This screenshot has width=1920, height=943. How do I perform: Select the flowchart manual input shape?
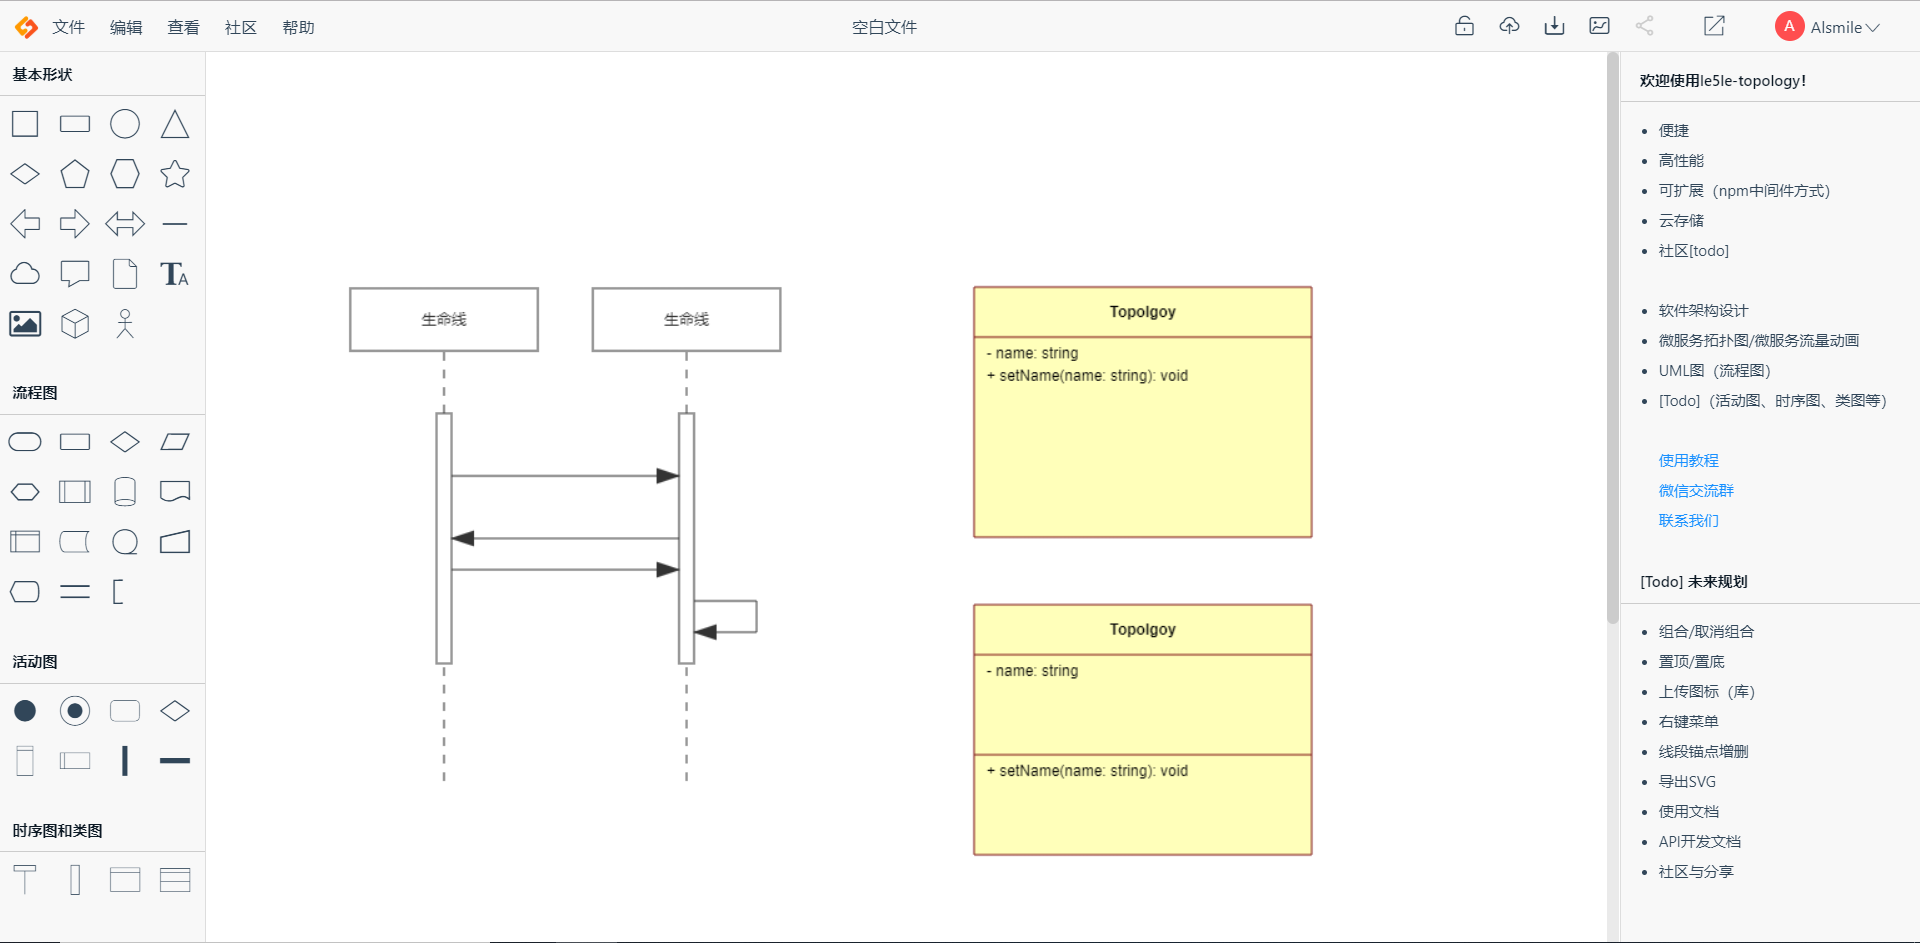pyautogui.click(x=175, y=542)
